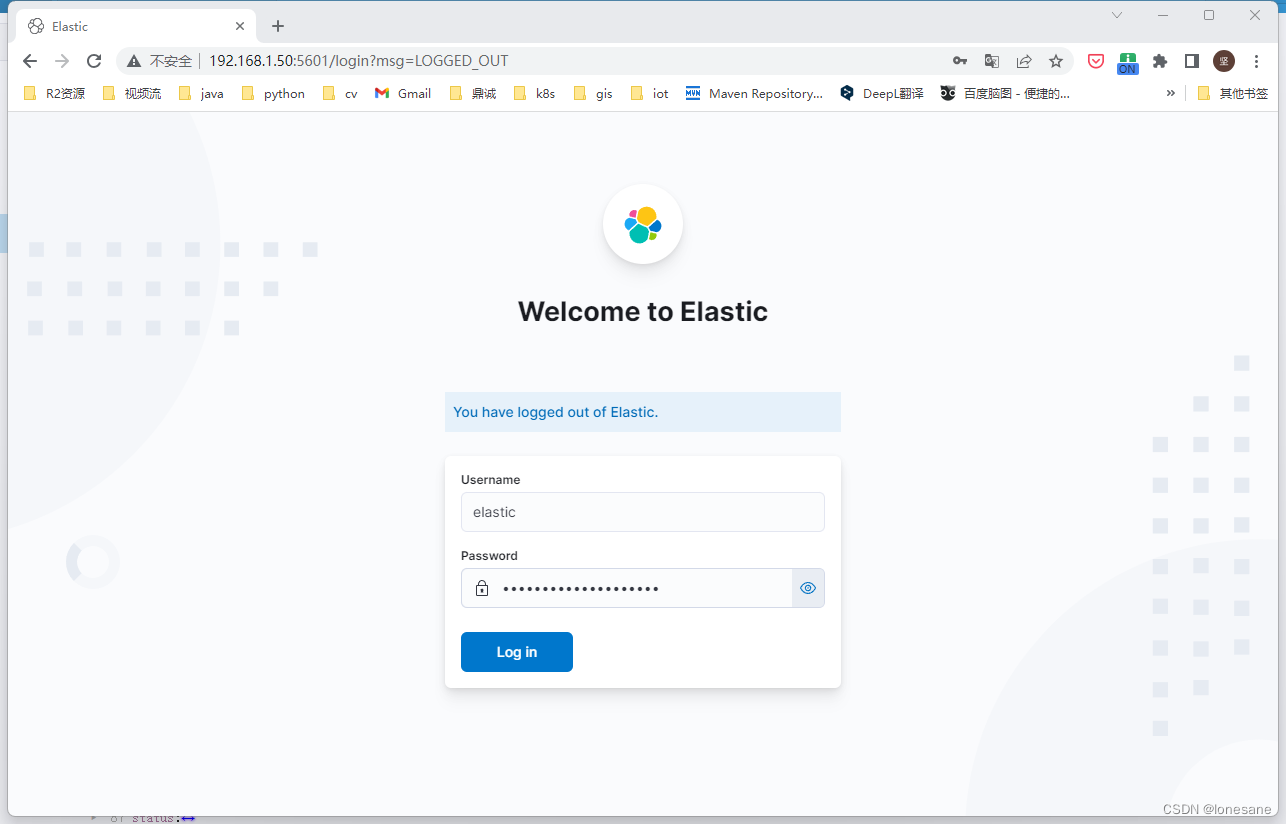Click the share page icon

coord(1024,61)
